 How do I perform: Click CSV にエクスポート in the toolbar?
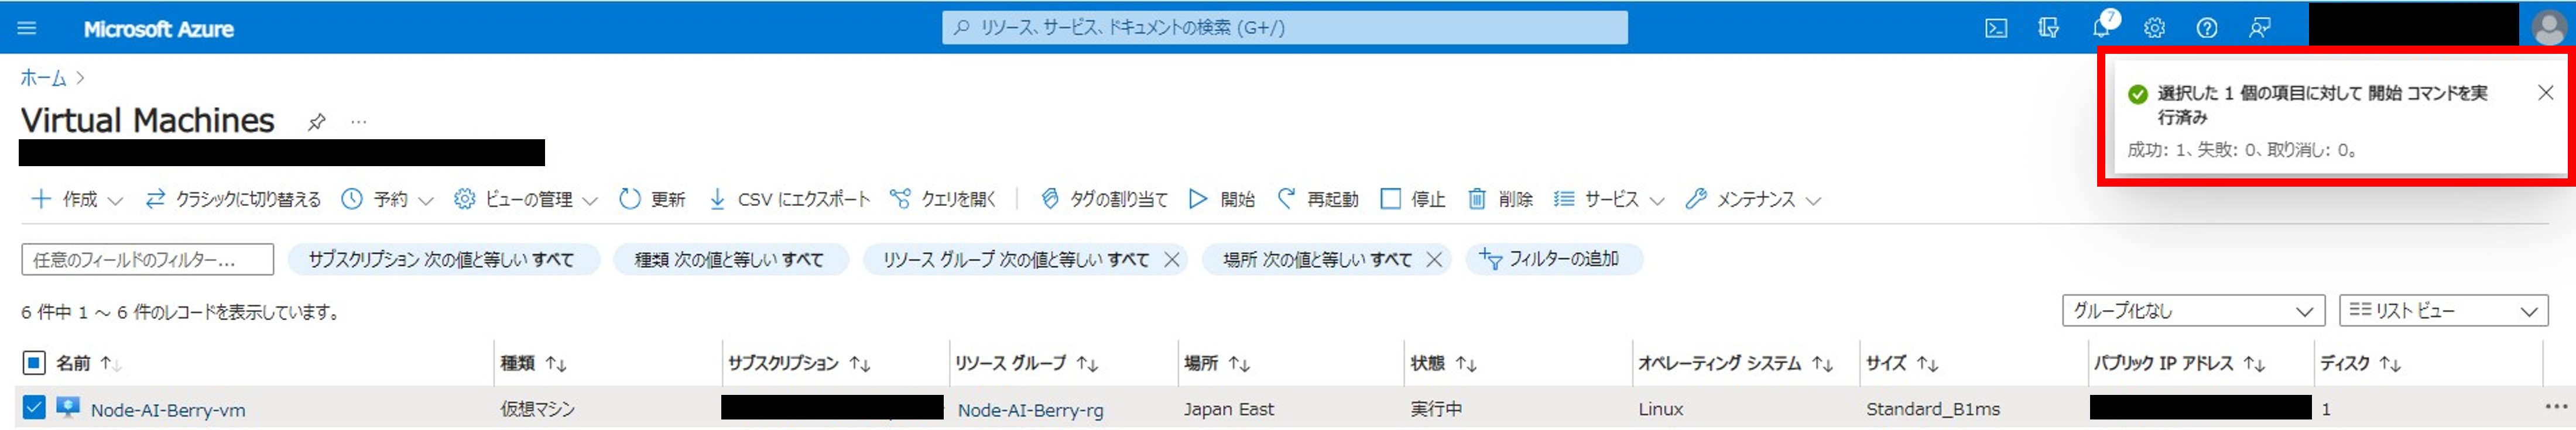tap(789, 199)
